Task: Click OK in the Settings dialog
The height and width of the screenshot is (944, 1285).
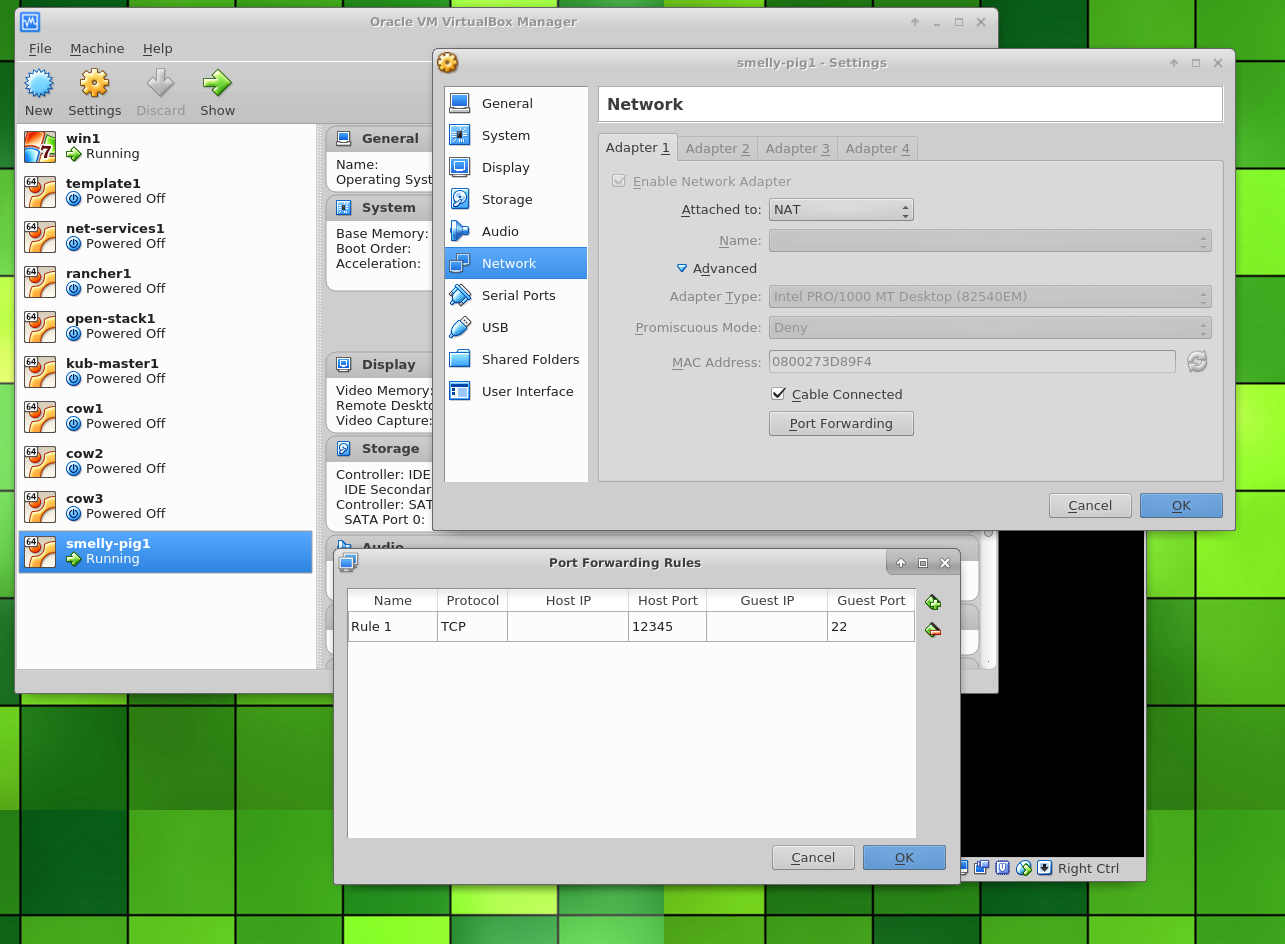Action: click(x=1181, y=505)
